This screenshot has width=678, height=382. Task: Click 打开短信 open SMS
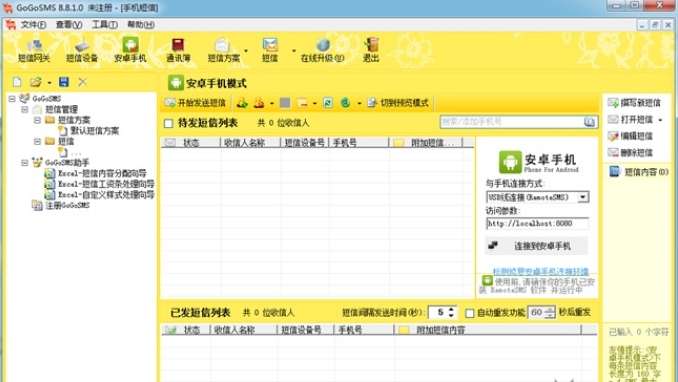[630, 119]
